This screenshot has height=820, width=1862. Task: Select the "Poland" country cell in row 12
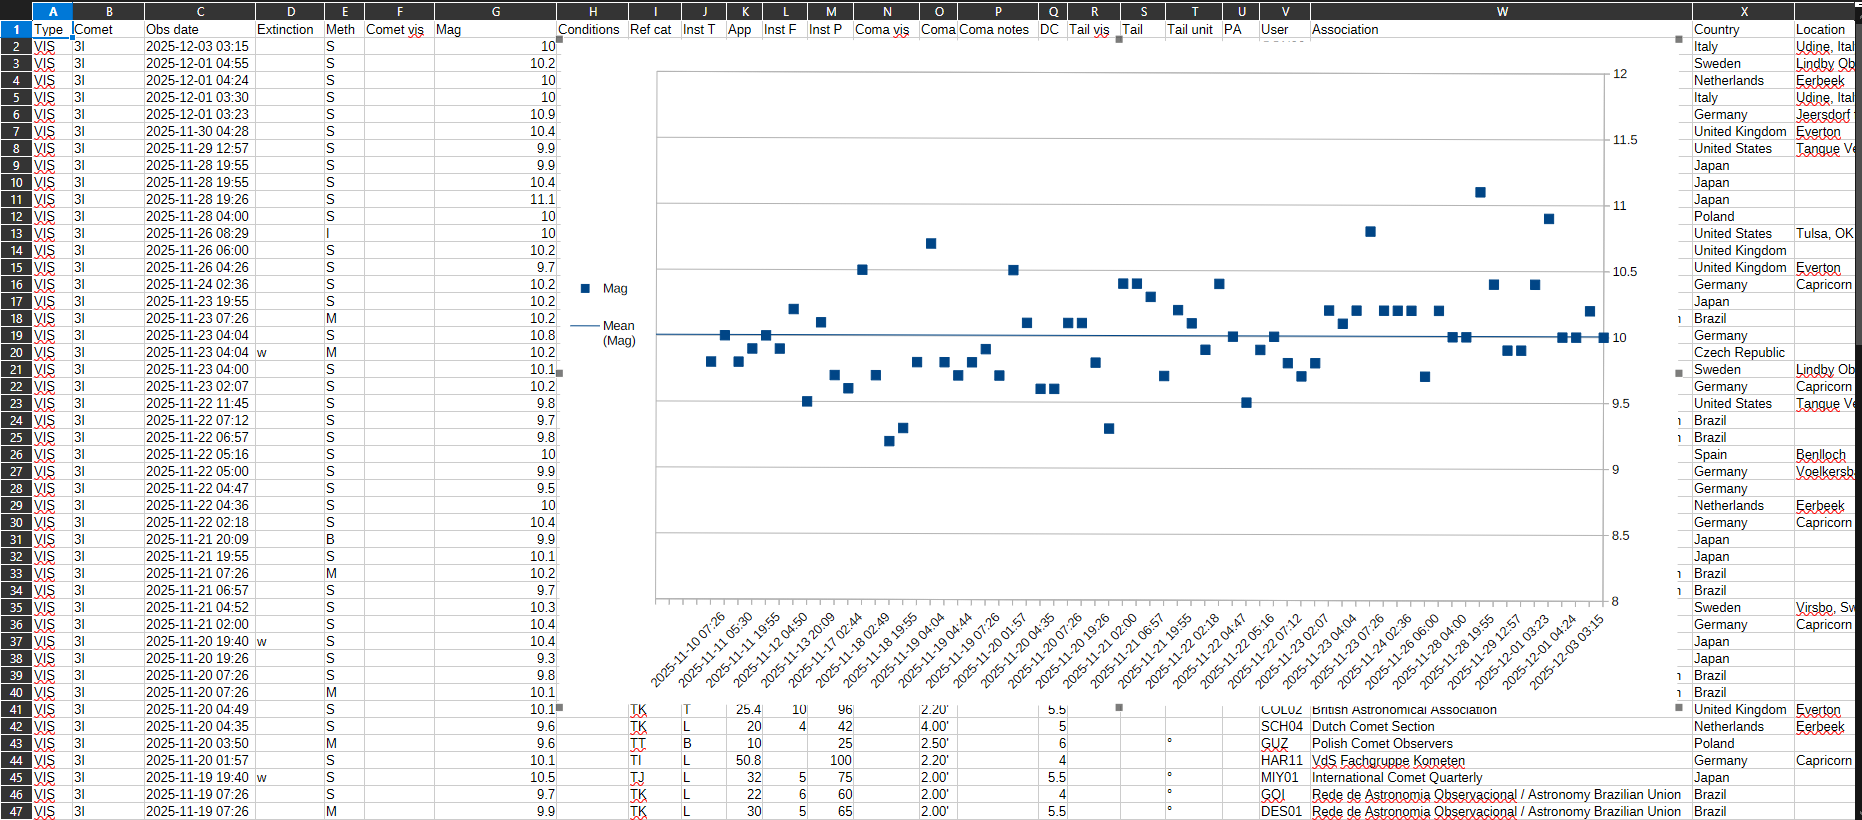pyautogui.click(x=1743, y=216)
